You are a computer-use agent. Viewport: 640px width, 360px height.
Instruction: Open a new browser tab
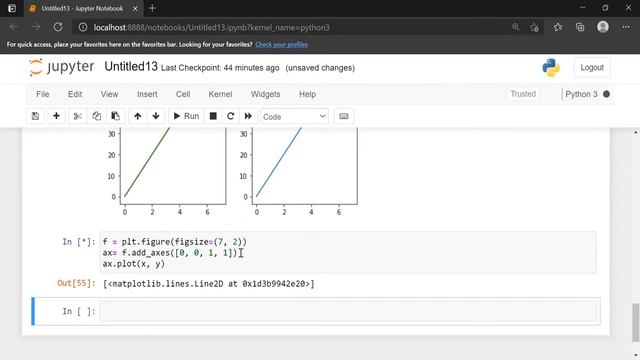click(152, 8)
